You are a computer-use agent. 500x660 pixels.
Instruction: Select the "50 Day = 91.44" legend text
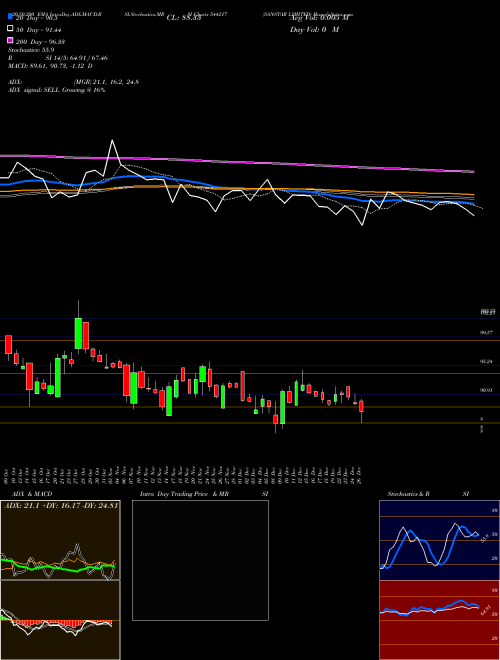[x=37, y=30]
